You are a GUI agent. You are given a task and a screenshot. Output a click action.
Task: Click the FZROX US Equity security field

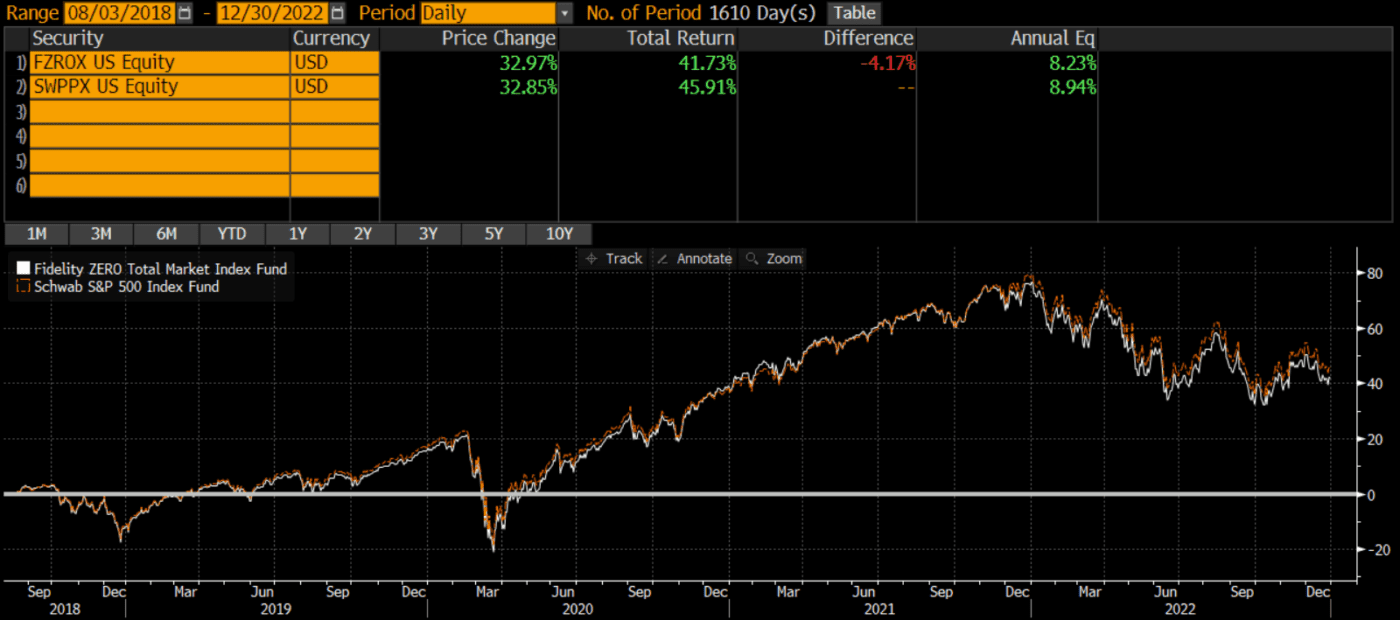[159, 63]
